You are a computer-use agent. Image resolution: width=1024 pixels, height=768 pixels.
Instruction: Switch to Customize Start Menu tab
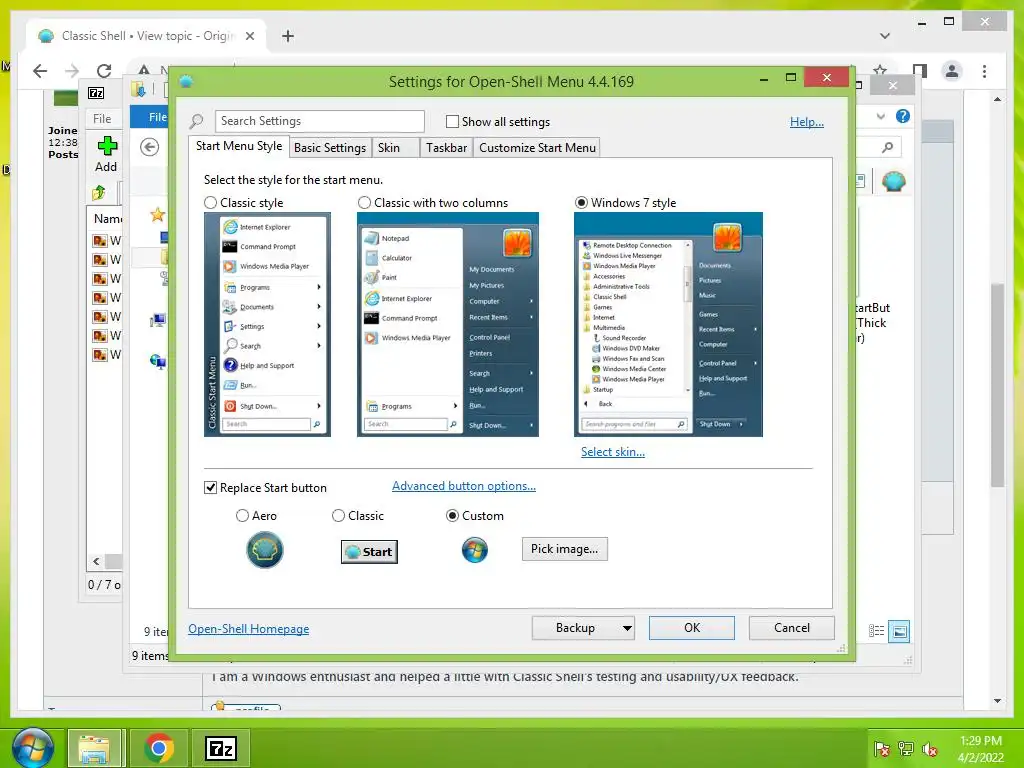coord(537,148)
